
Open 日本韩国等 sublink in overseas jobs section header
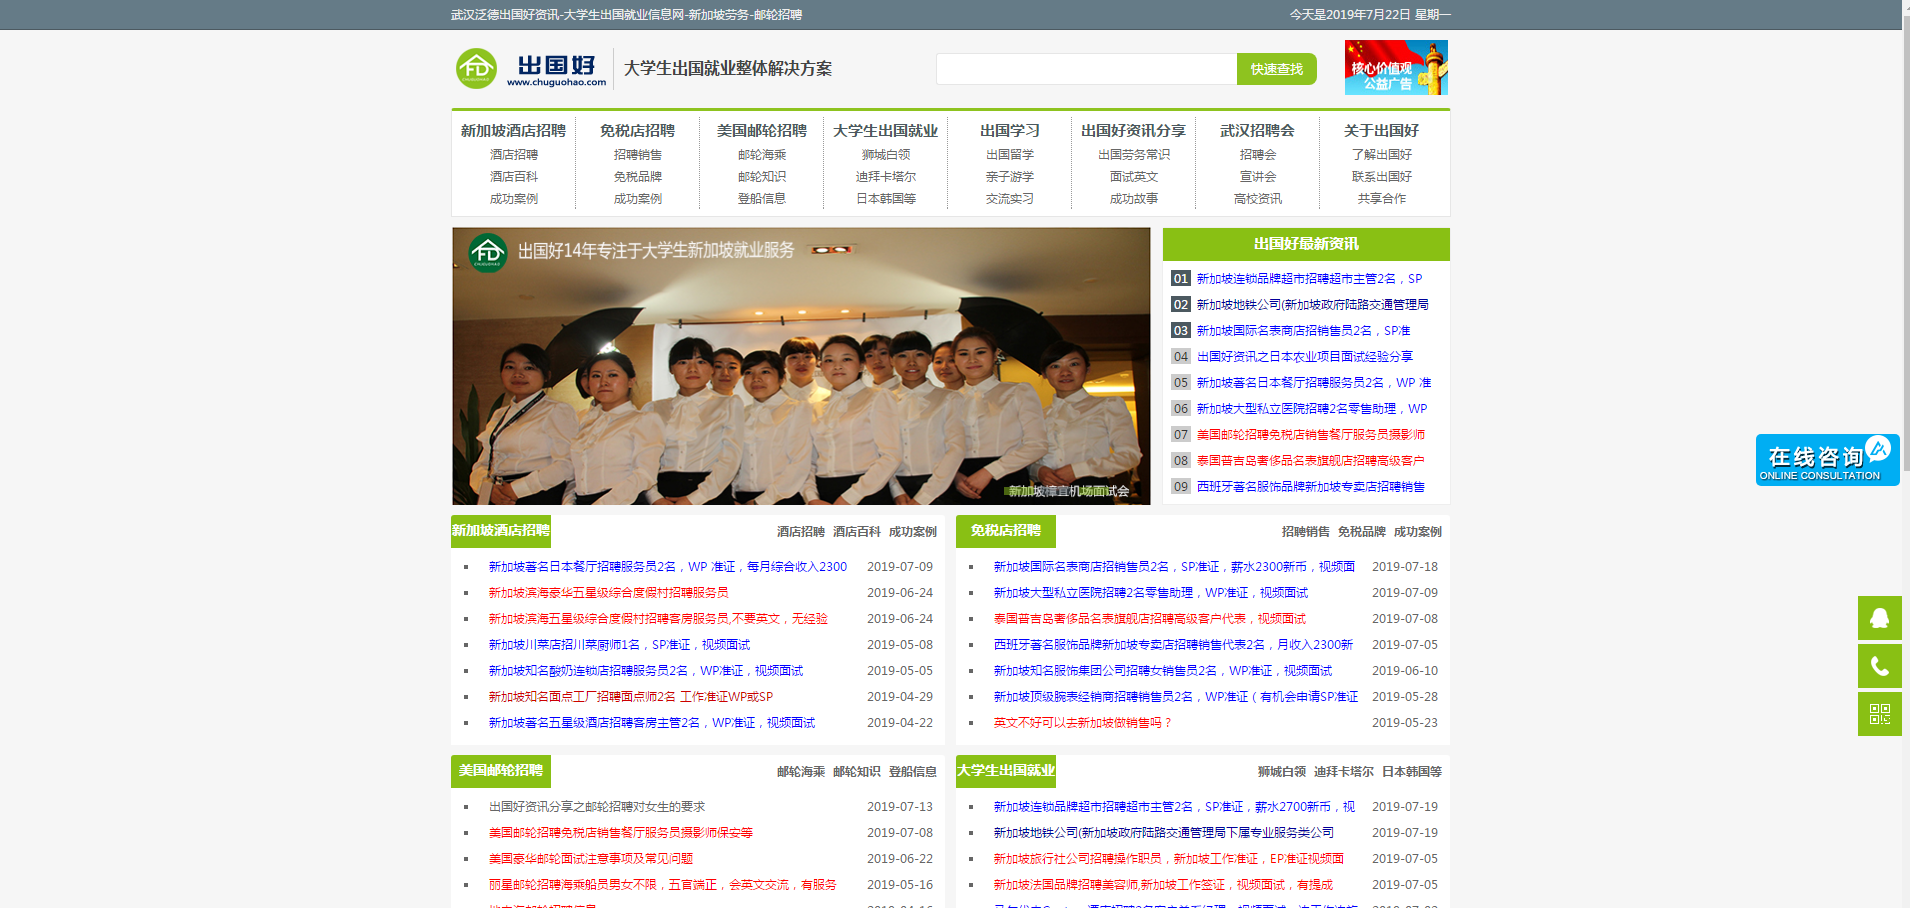[x=1412, y=772]
